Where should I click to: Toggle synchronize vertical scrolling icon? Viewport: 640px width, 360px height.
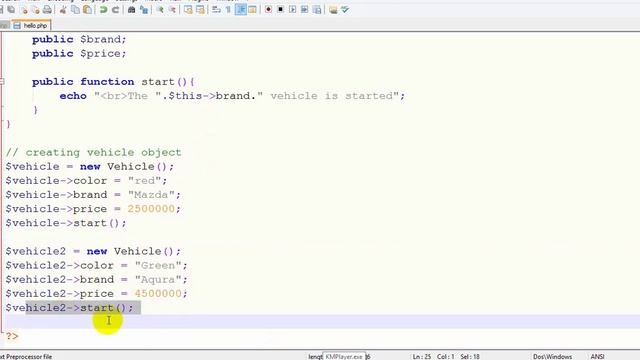[188, 9]
